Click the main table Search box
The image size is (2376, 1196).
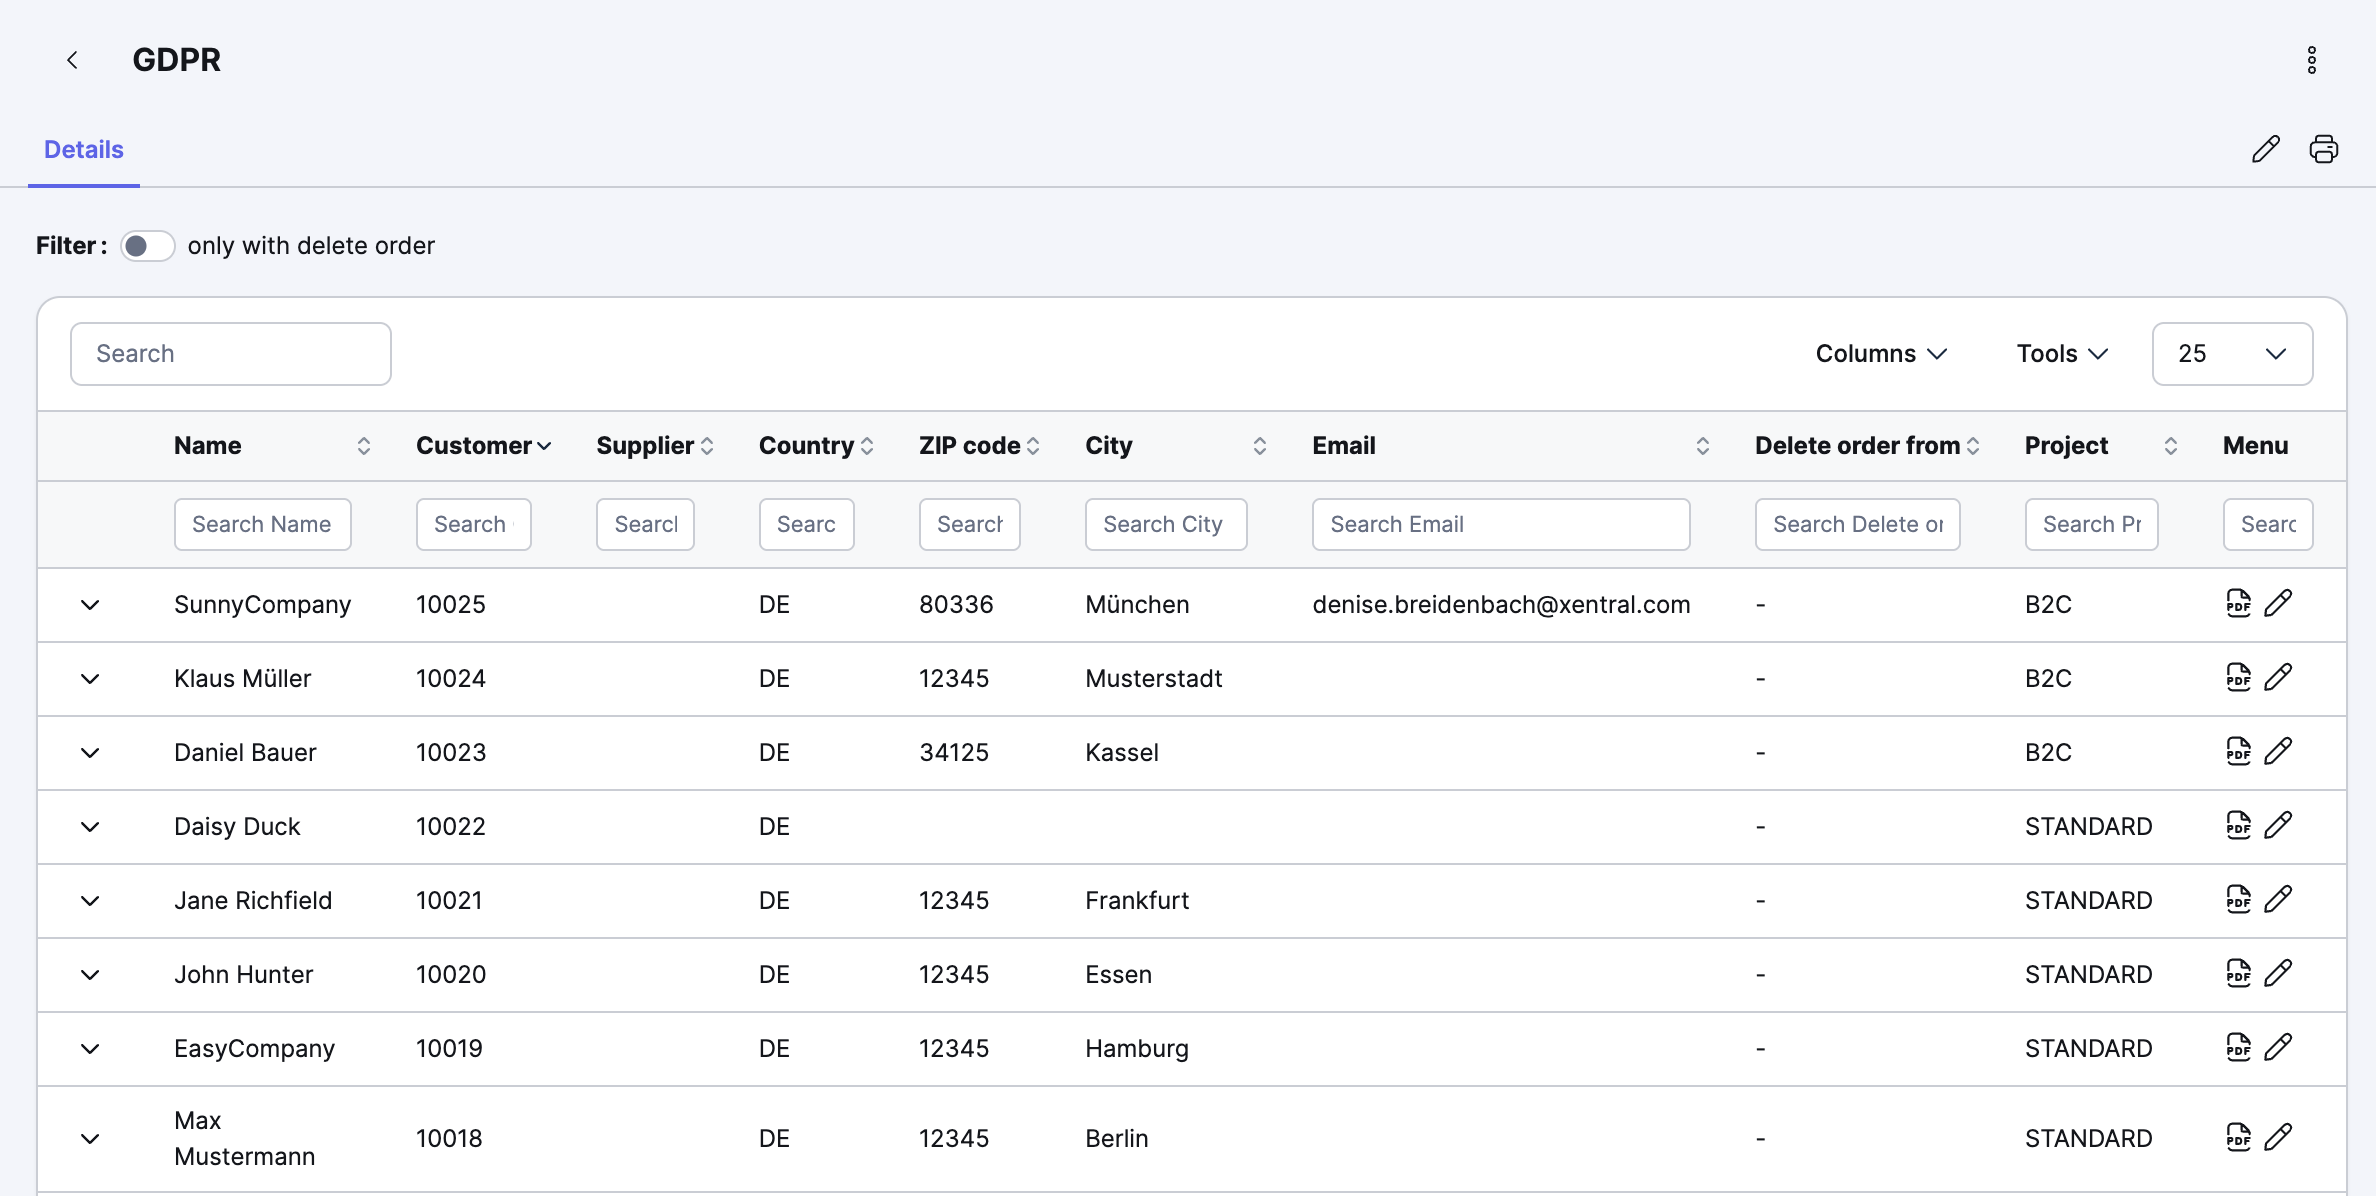click(x=230, y=354)
